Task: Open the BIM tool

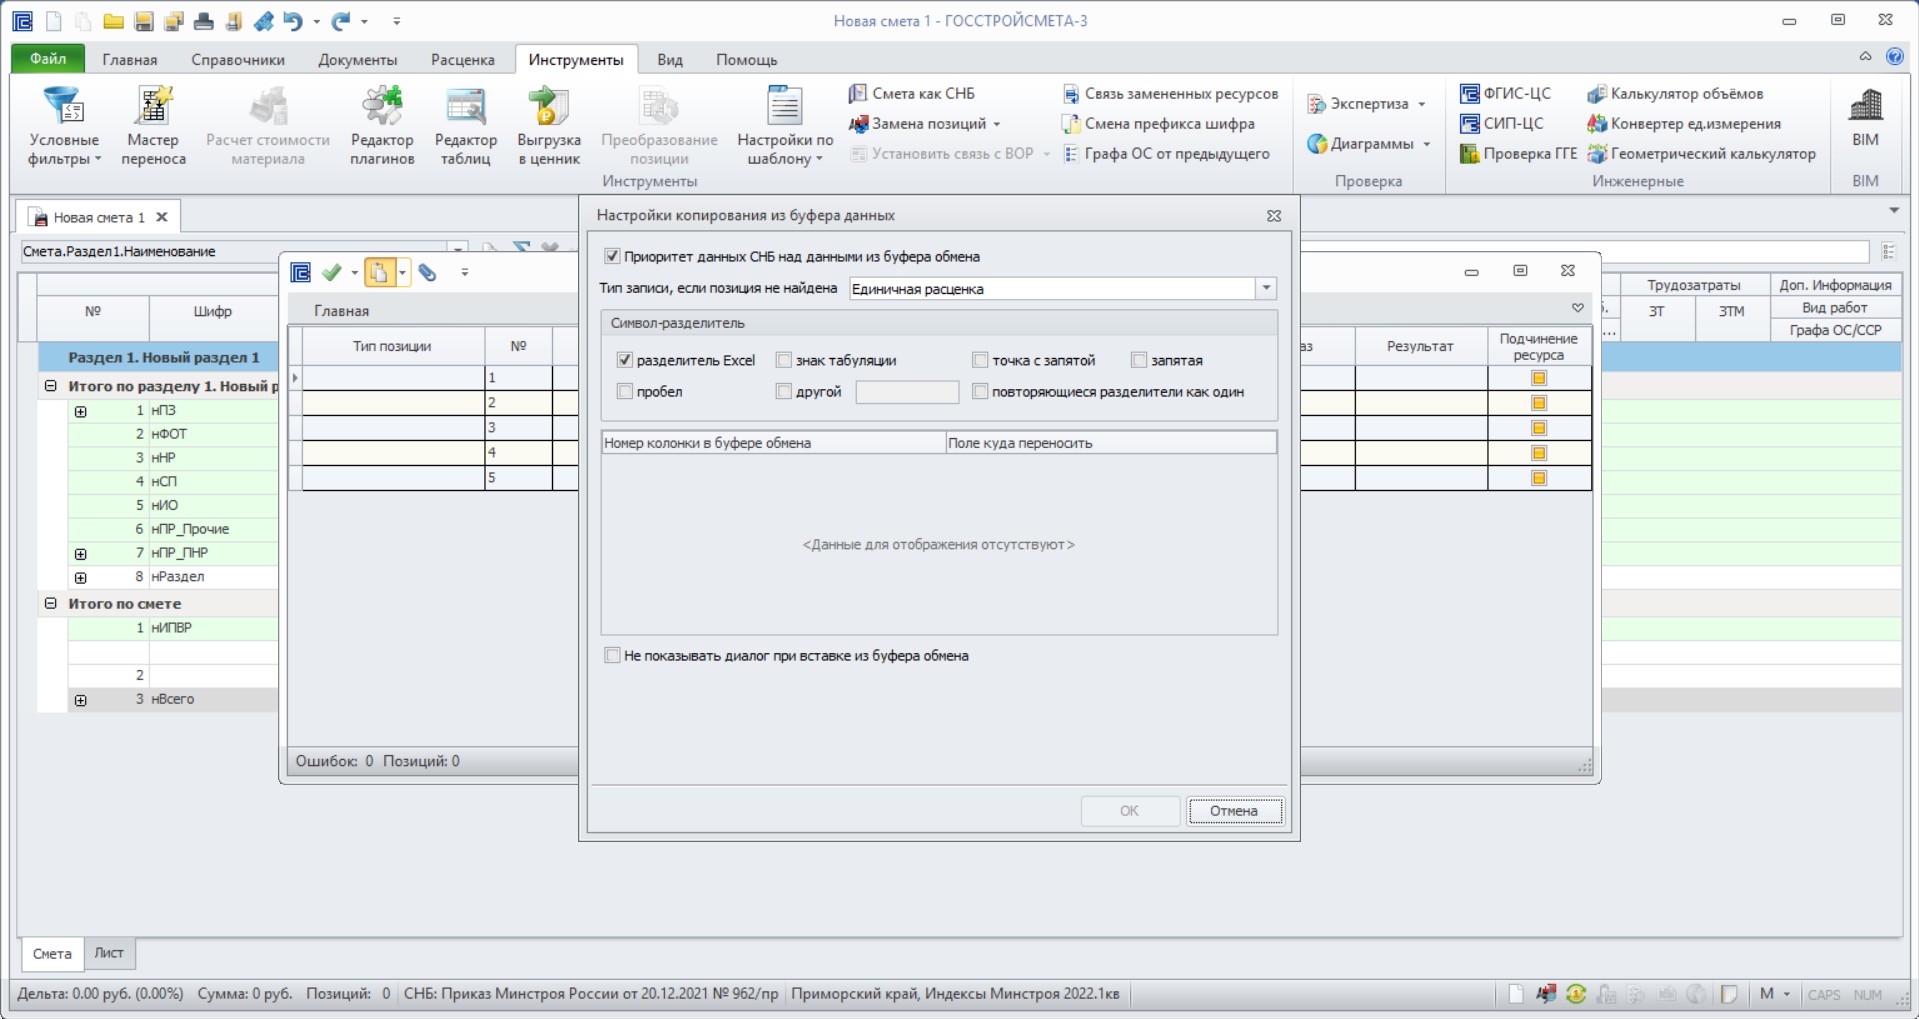Action: pos(1865,120)
